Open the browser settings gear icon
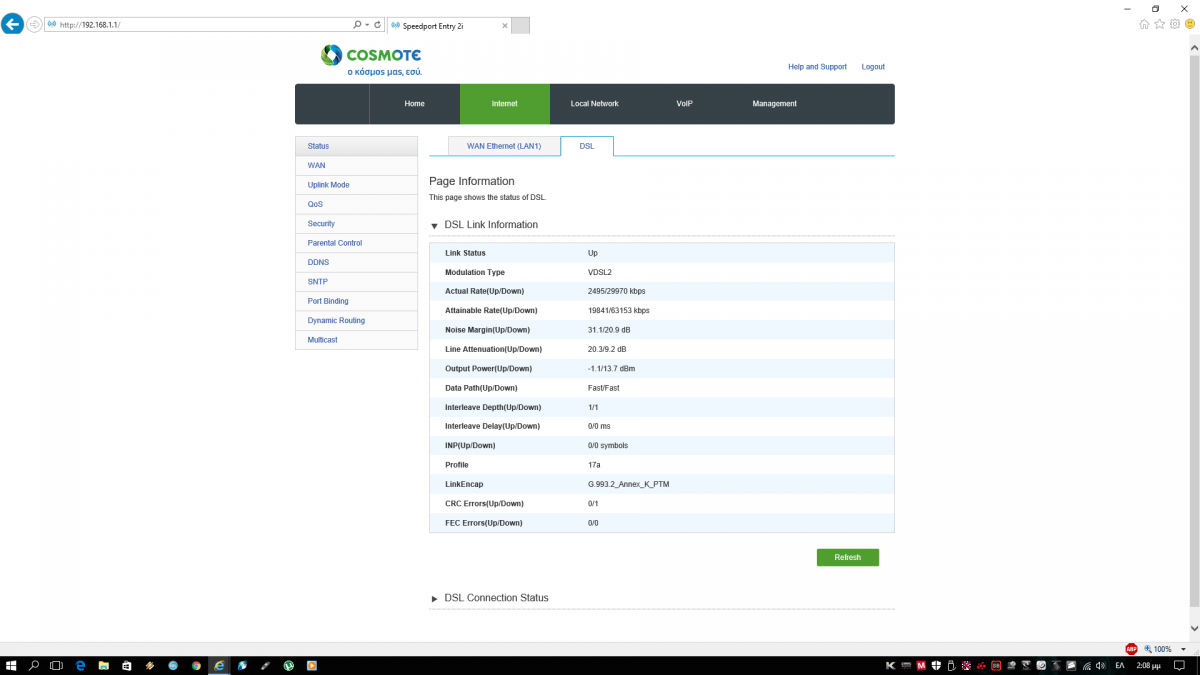The height and width of the screenshot is (675, 1200). point(1175,24)
